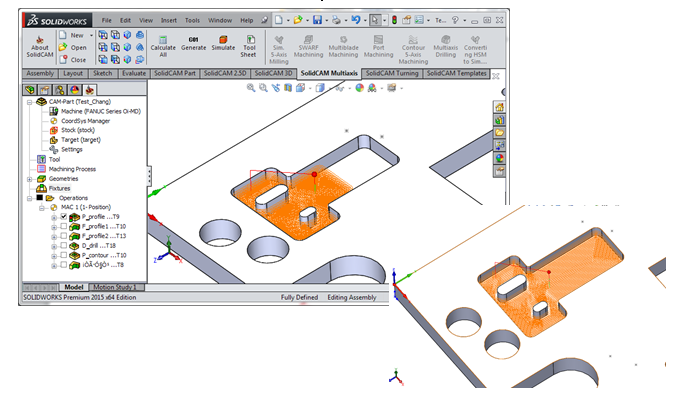The height and width of the screenshot is (405, 693).
Task: Open the FeatureManager design tree tab
Action: (30, 90)
